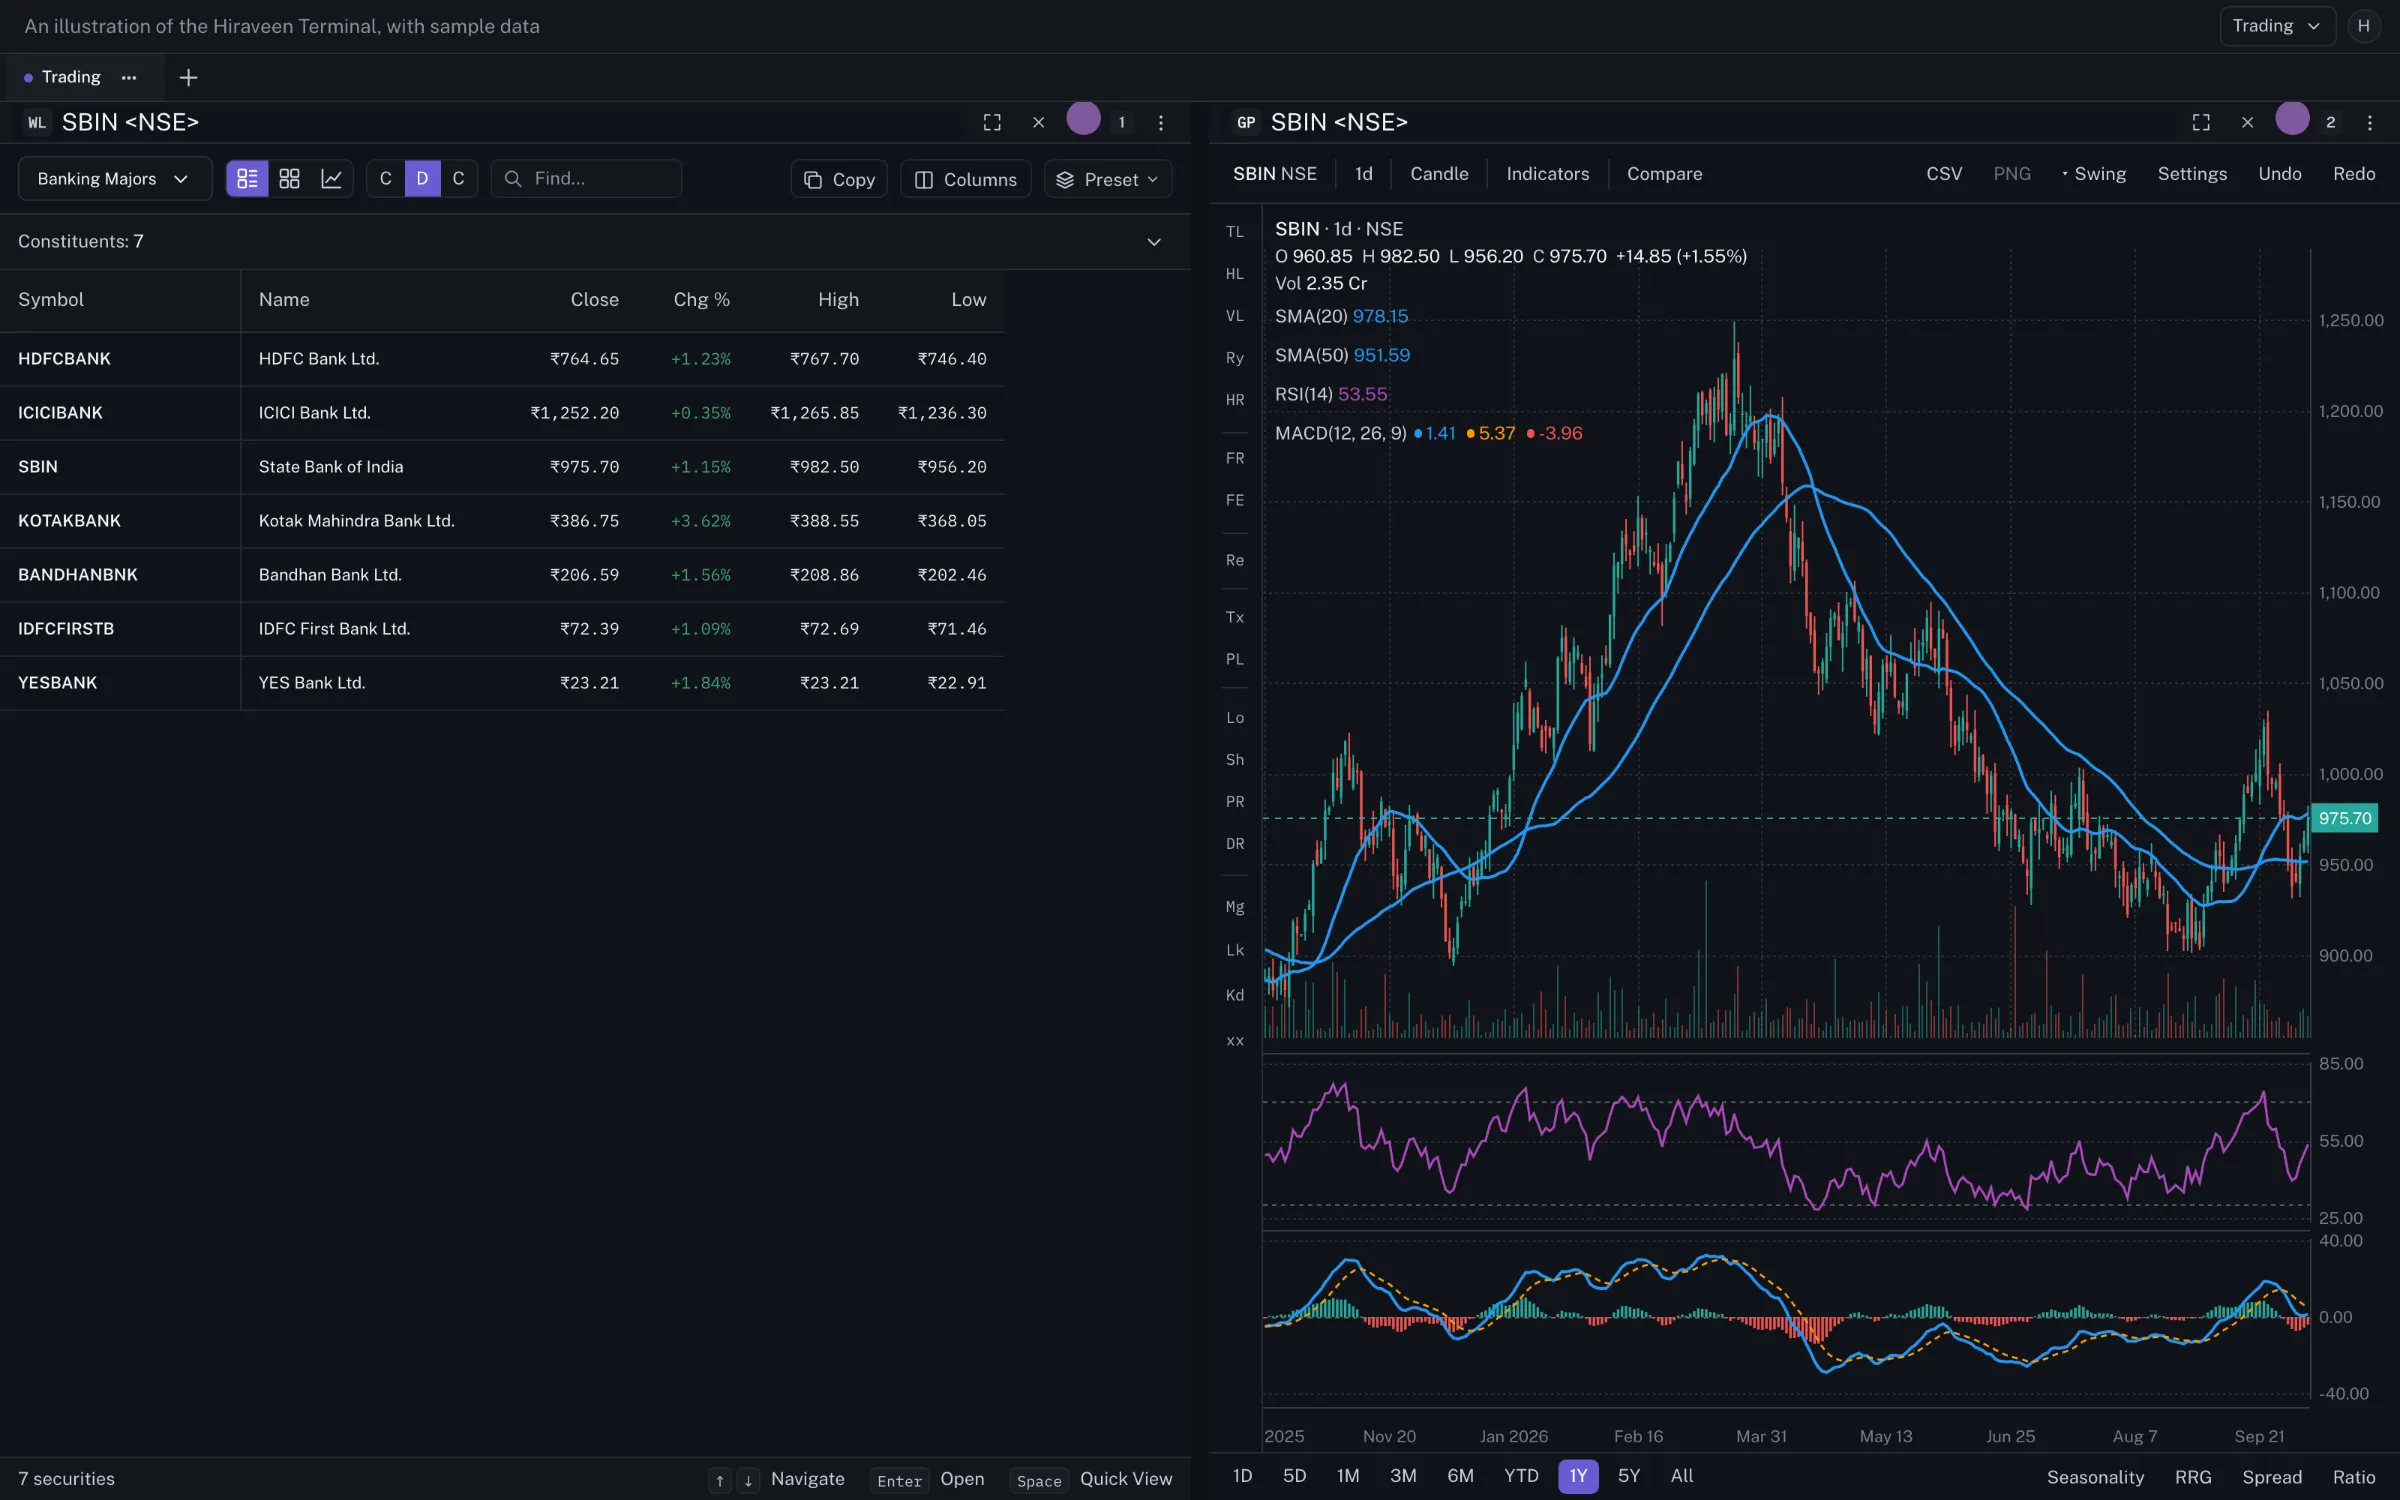Open Trading tab ellipsis menu
The image size is (2400, 1500).
click(129, 77)
